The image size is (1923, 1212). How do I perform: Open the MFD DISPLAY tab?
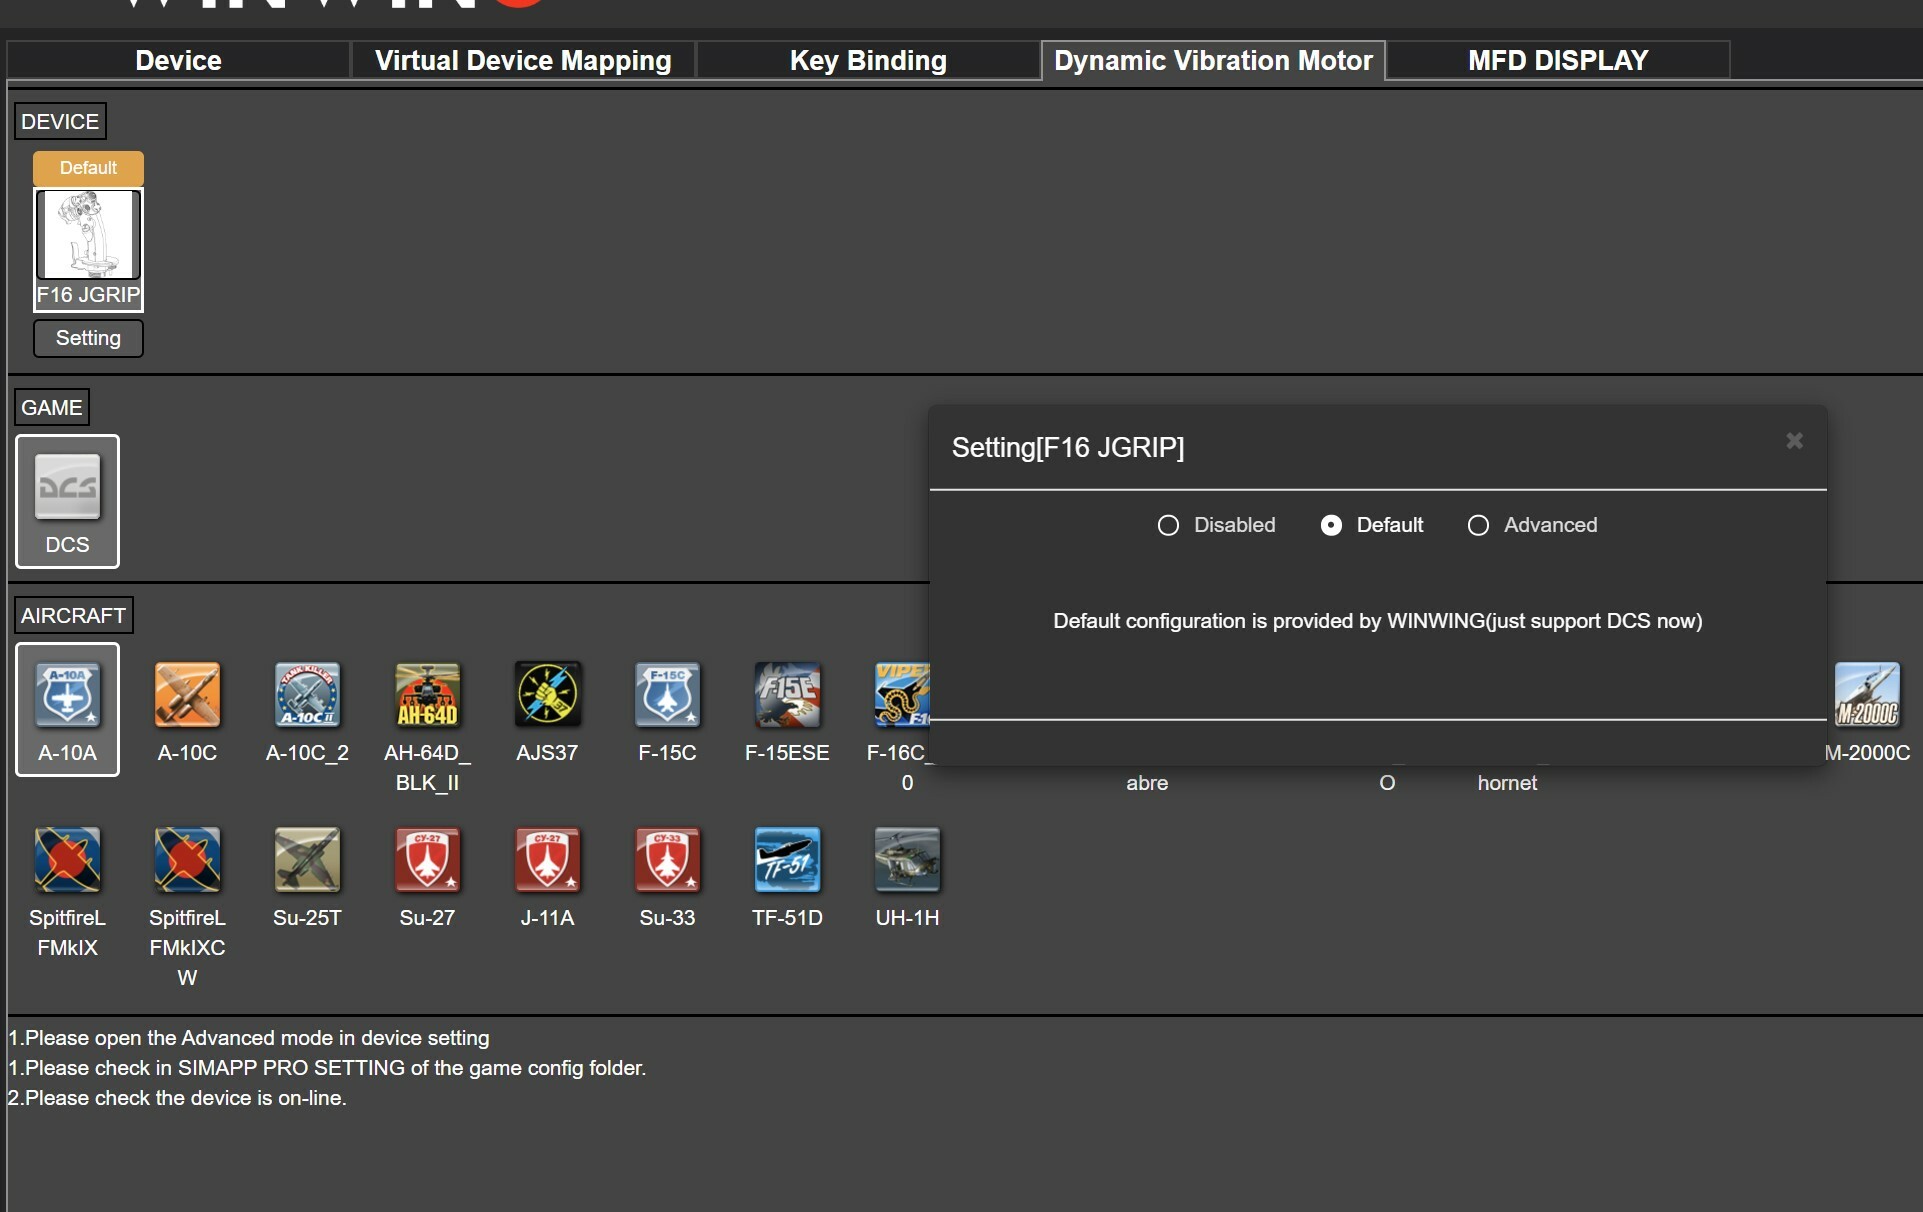point(1558,60)
